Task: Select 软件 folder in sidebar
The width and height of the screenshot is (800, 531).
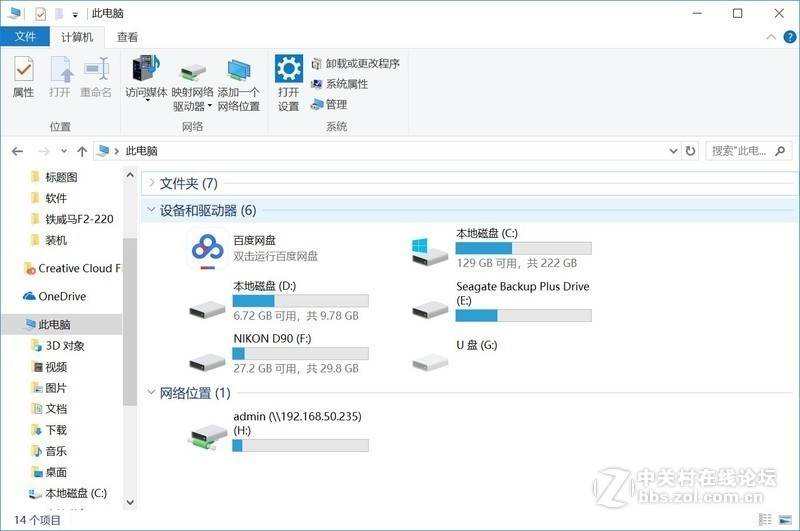Action: (49, 198)
